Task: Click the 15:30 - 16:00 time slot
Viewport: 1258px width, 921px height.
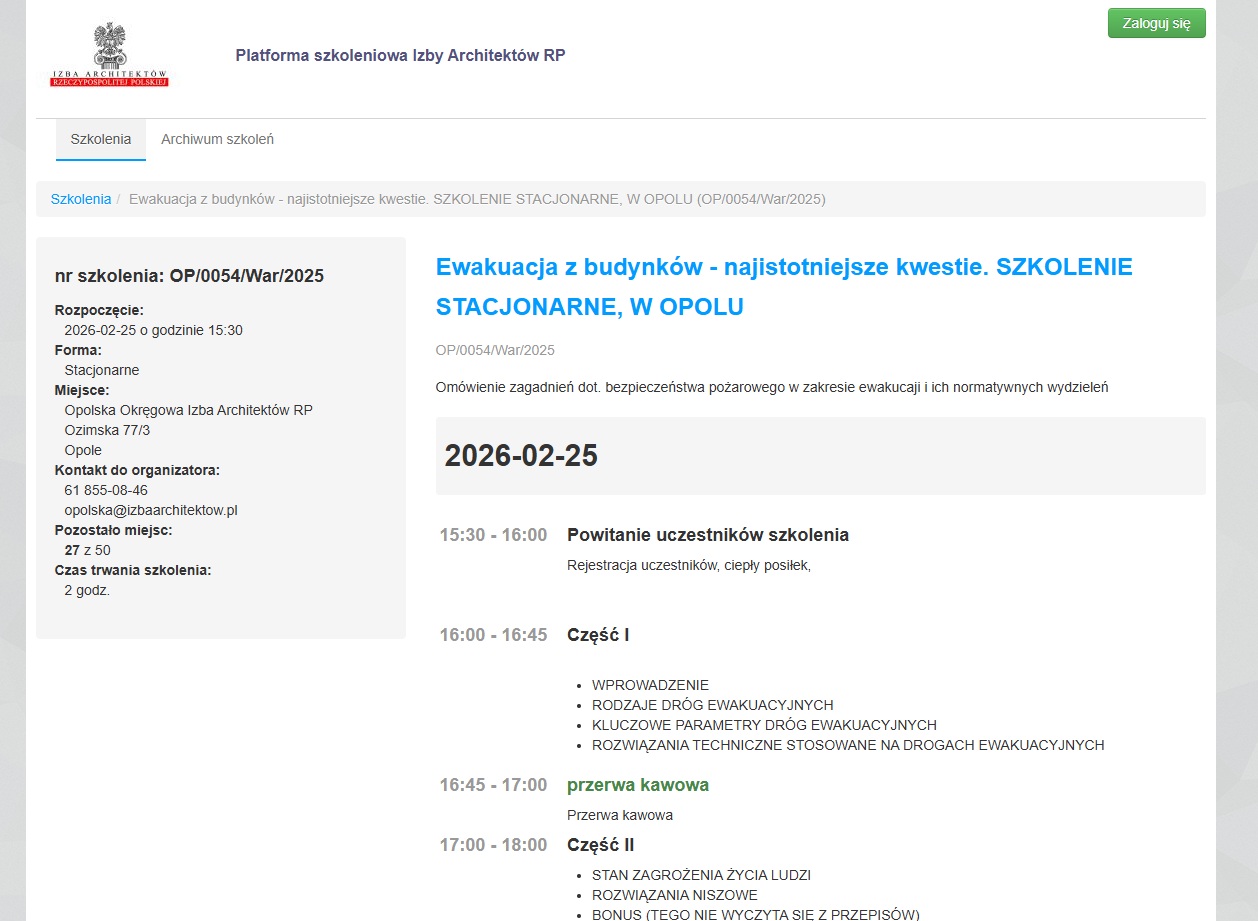Action: tap(493, 535)
